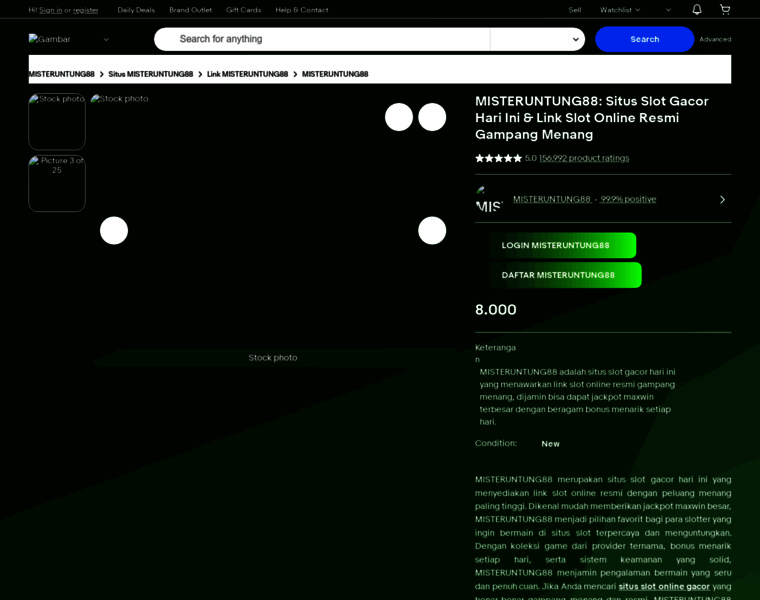Select the first Stock photo thumbnail
Viewport: 760px width, 600px height.
57,122
